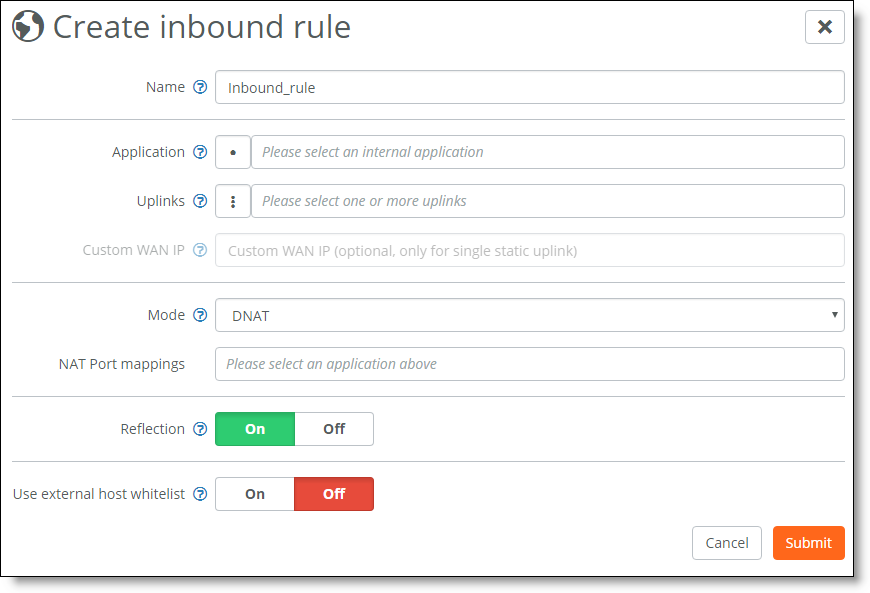This screenshot has height=593, width=870.
Task: Cancel creating the inbound rule
Action: [x=726, y=543]
